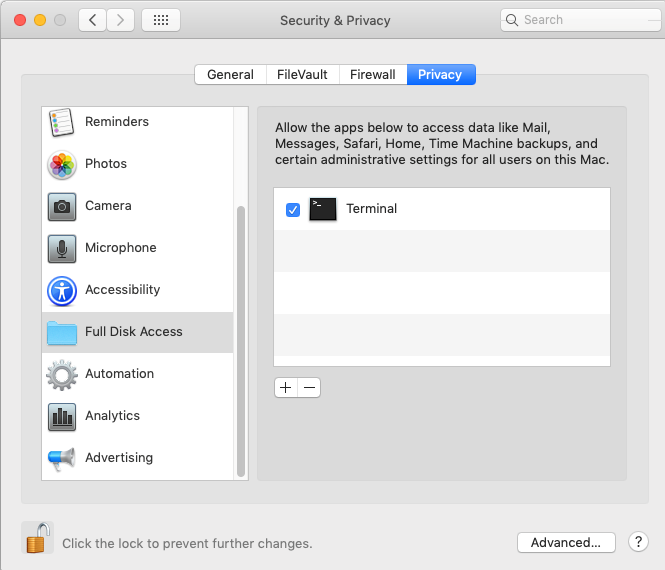Switch to the FileVault tab
The width and height of the screenshot is (665, 570).
pyautogui.click(x=302, y=75)
